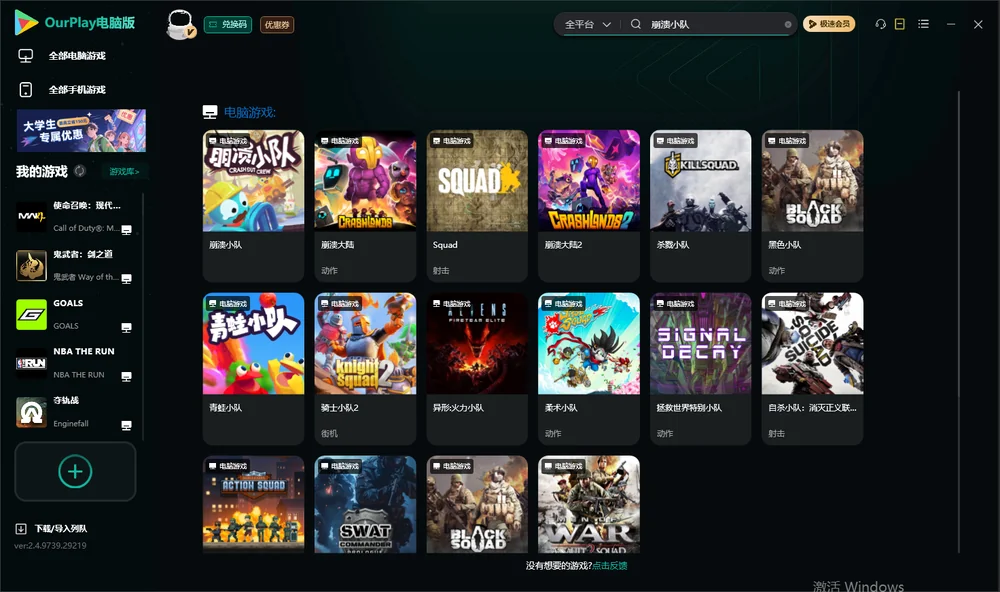Click the phone icon beside 全部手机游戏
Screen dimensions: 1000x592
click(26, 89)
